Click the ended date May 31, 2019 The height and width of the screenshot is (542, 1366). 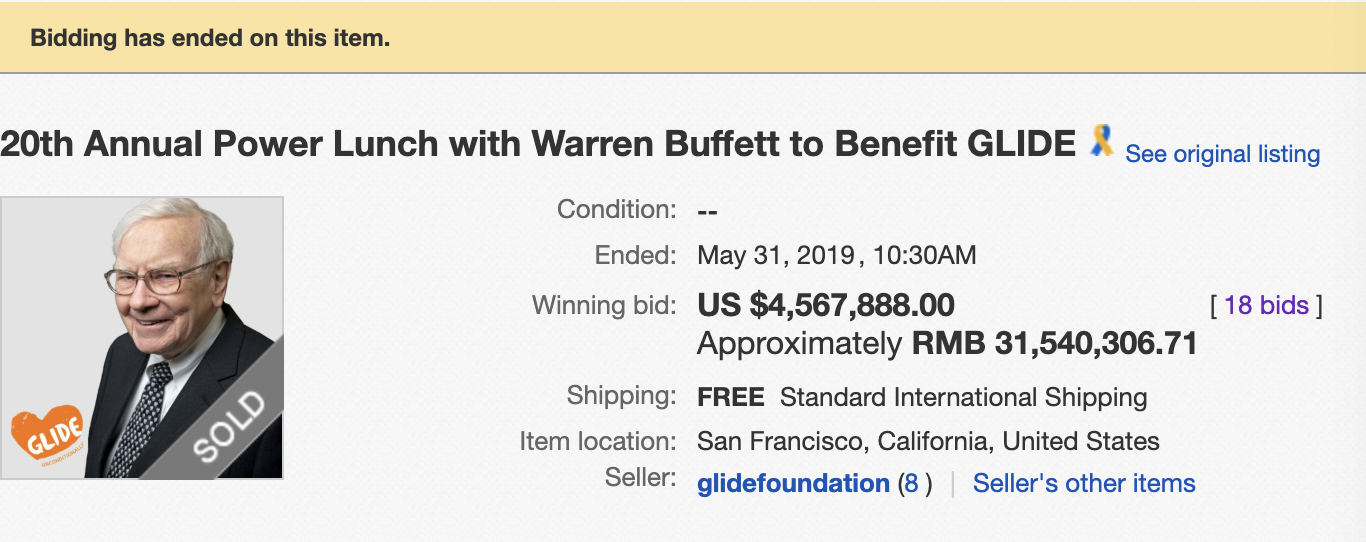775,255
